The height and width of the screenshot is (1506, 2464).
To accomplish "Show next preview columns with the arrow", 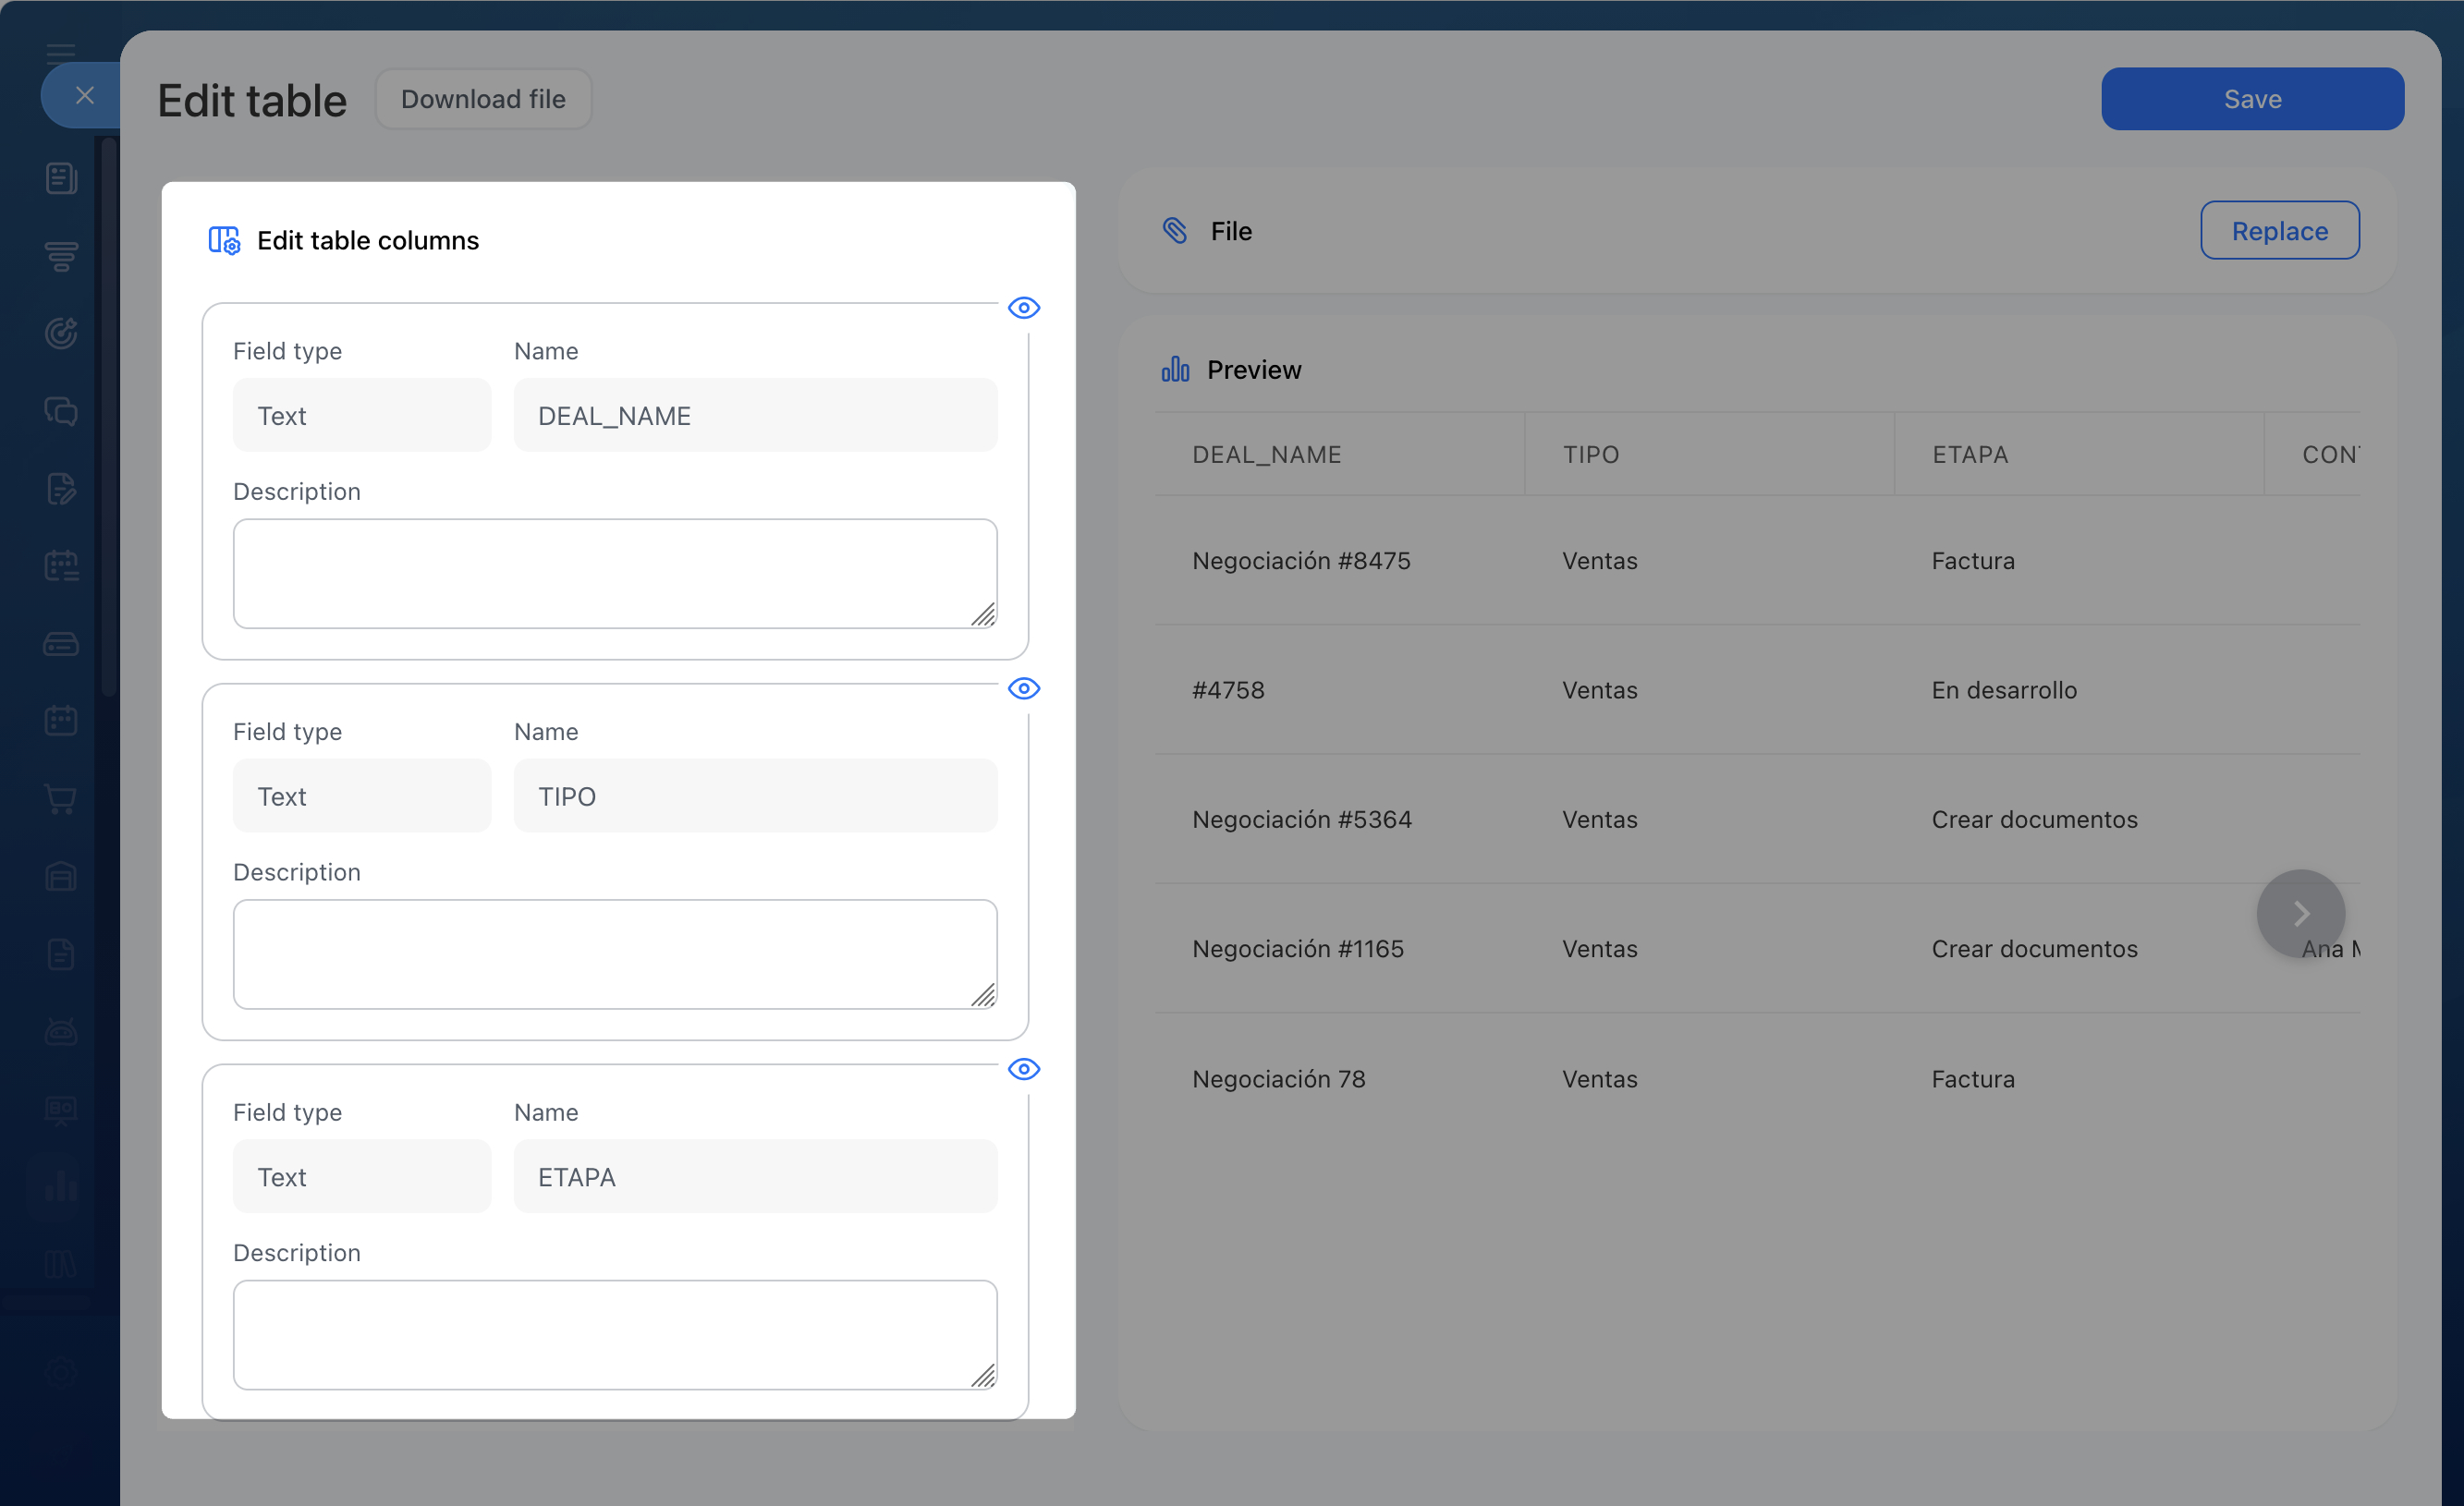I will 2300,914.
